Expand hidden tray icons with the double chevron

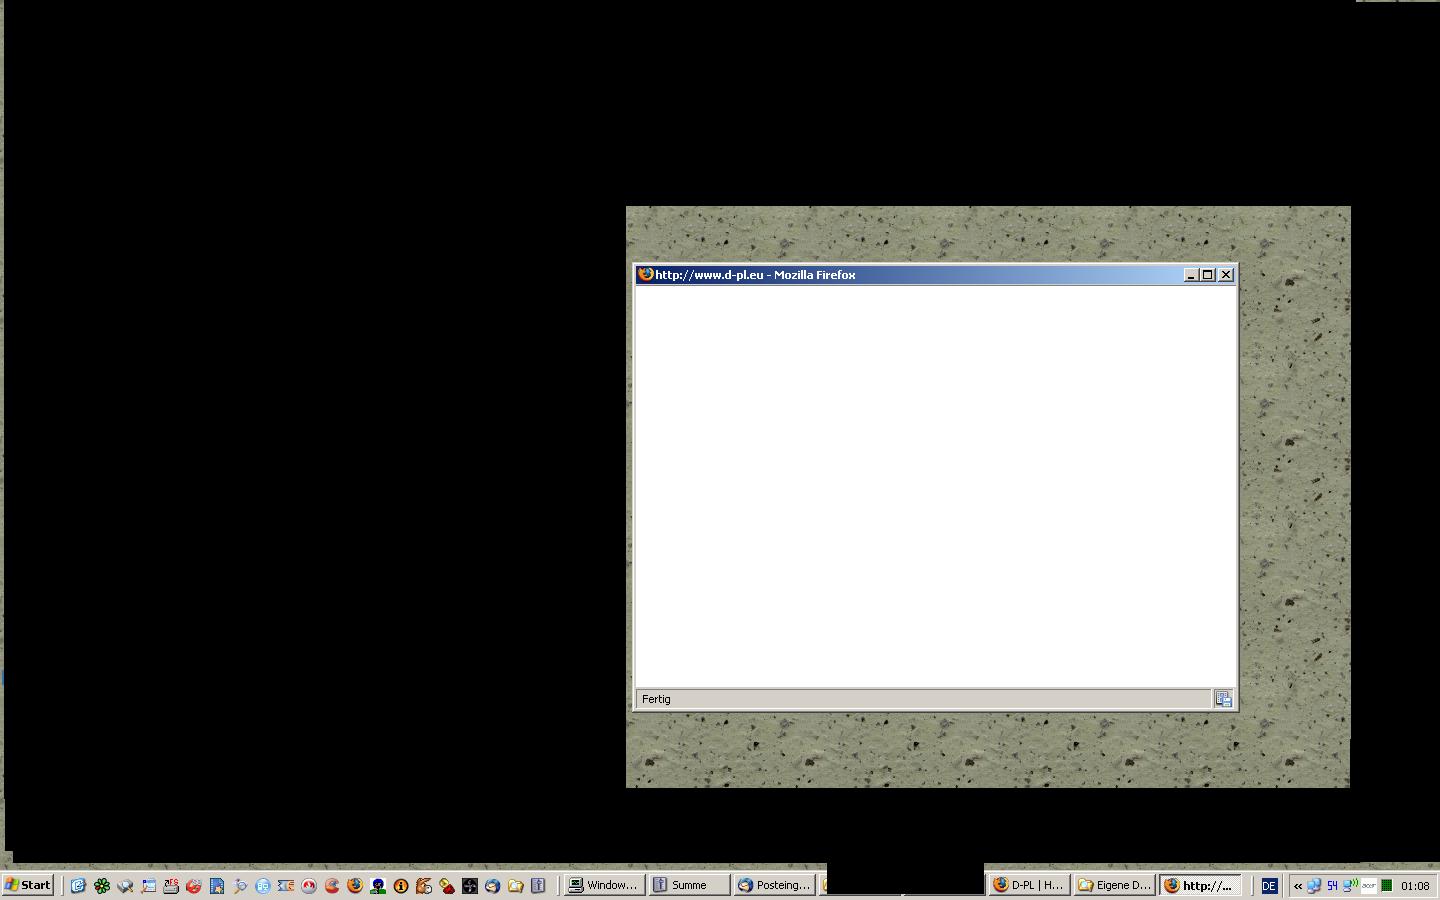click(1298, 886)
